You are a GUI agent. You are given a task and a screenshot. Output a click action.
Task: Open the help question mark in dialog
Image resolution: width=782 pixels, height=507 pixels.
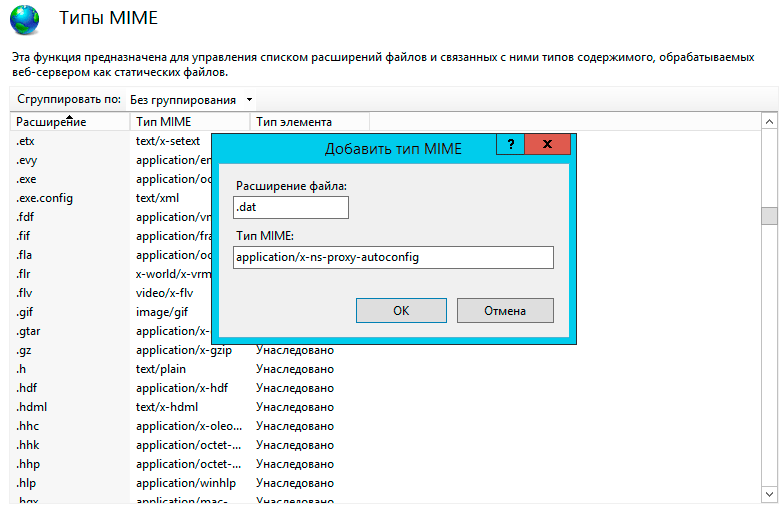pos(510,145)
